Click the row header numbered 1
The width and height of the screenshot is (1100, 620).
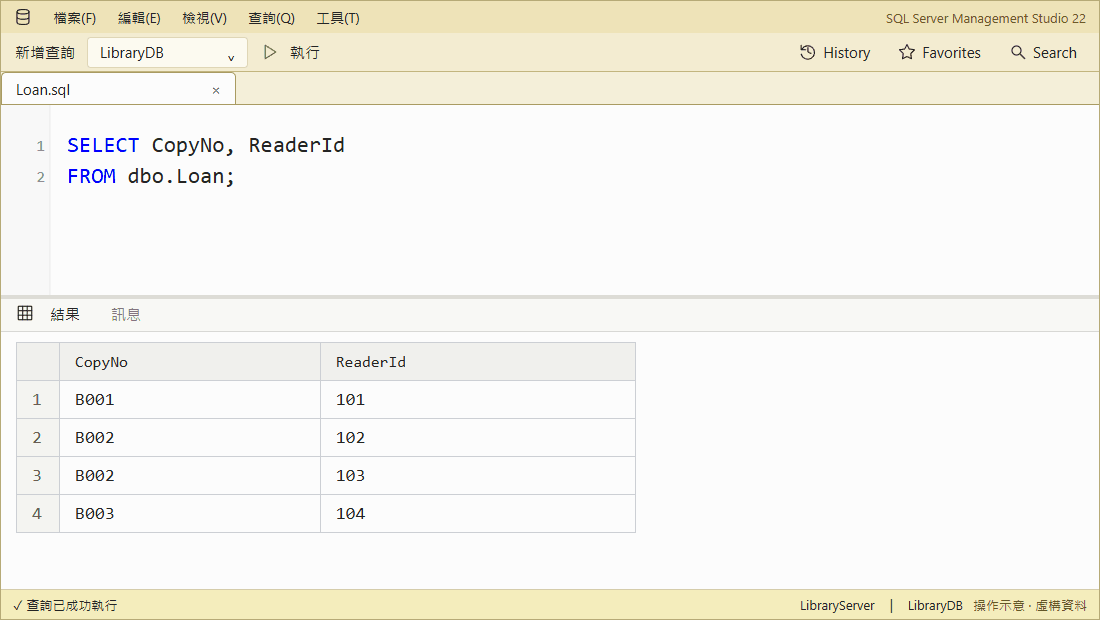(38, 400)
